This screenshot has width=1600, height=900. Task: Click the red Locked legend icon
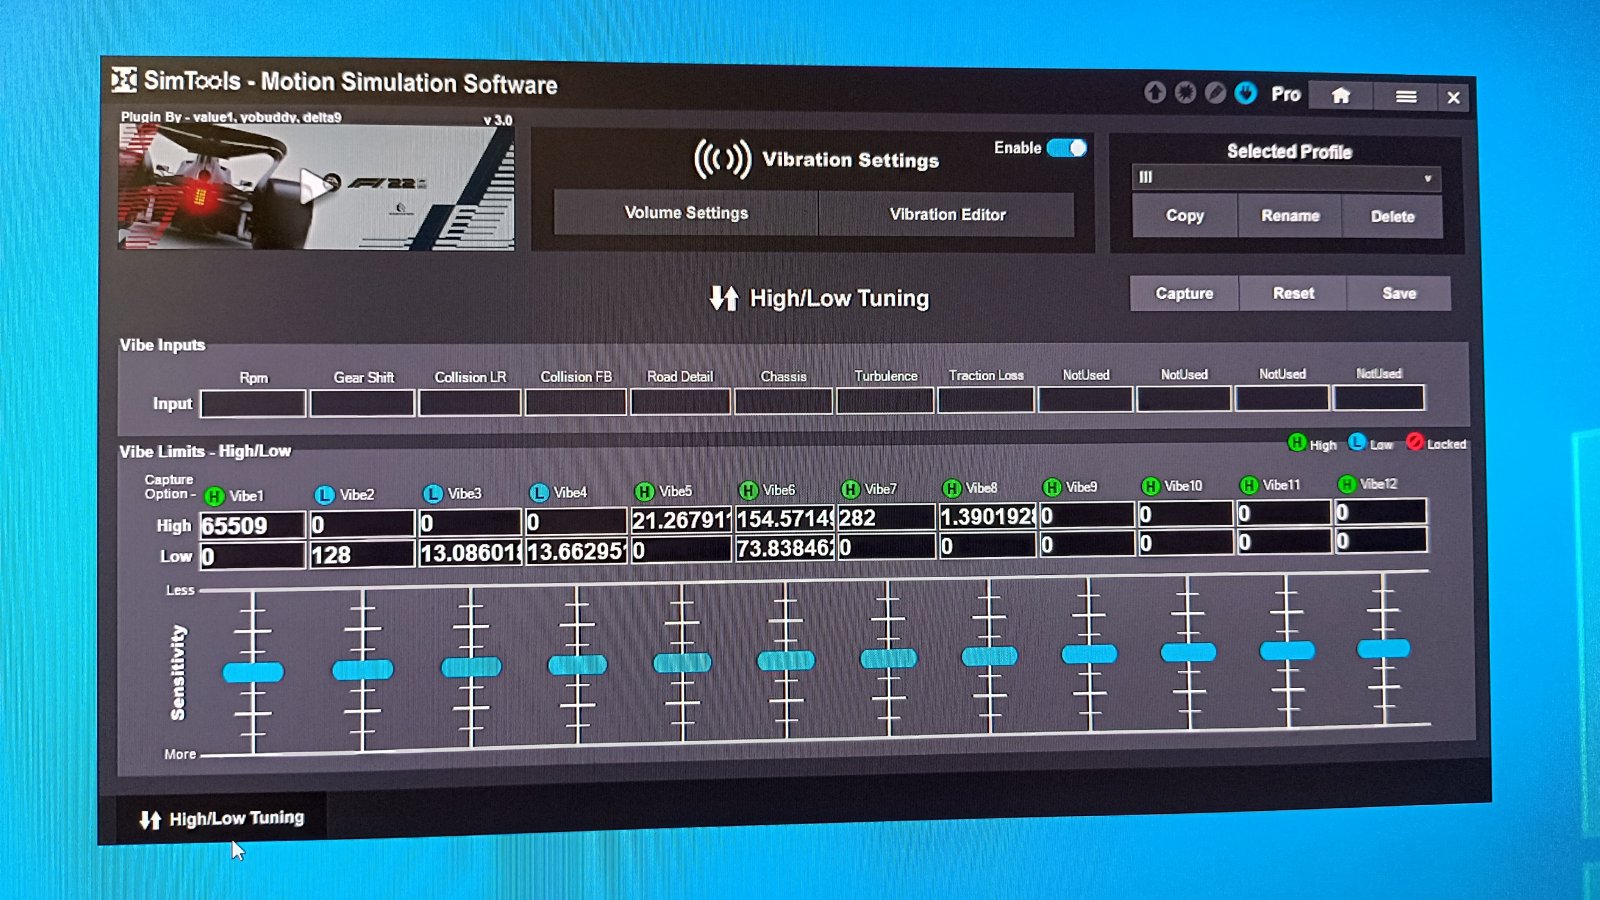pos(1415,441)
